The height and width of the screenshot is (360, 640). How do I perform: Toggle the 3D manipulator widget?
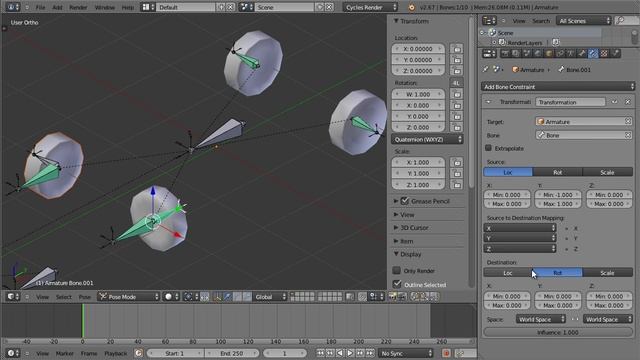(217, 297)
